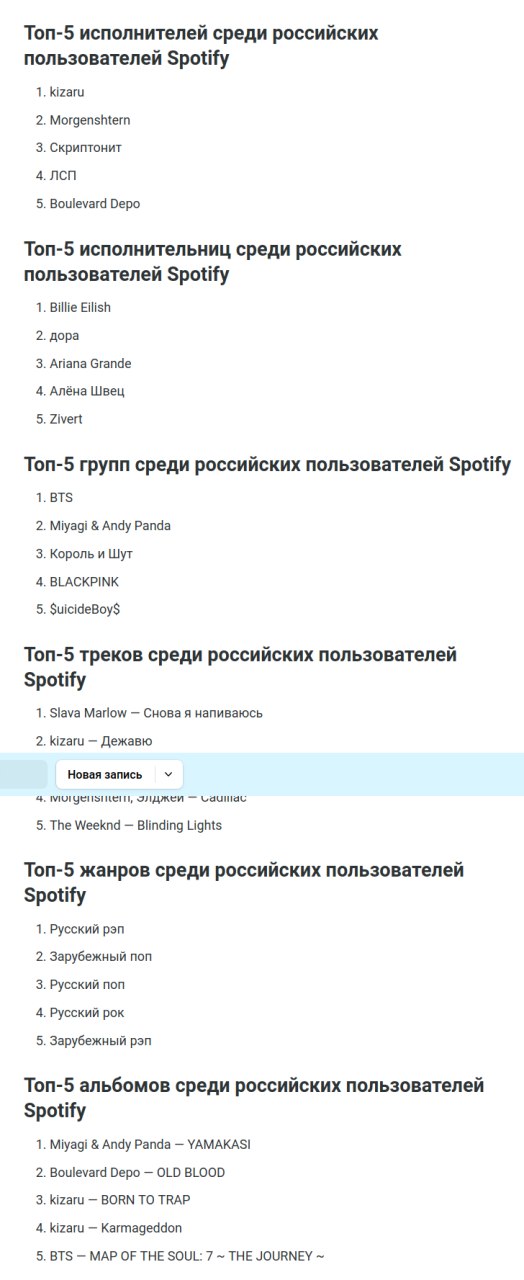Screen dimensions: 524x1280
Task: Click the Король и Шут entry
Action: [91, 554]
